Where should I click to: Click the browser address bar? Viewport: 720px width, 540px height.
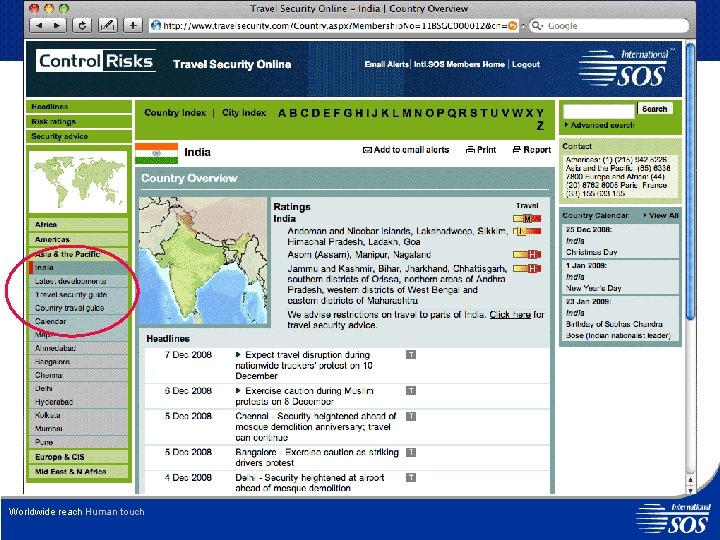pos(333,26)
